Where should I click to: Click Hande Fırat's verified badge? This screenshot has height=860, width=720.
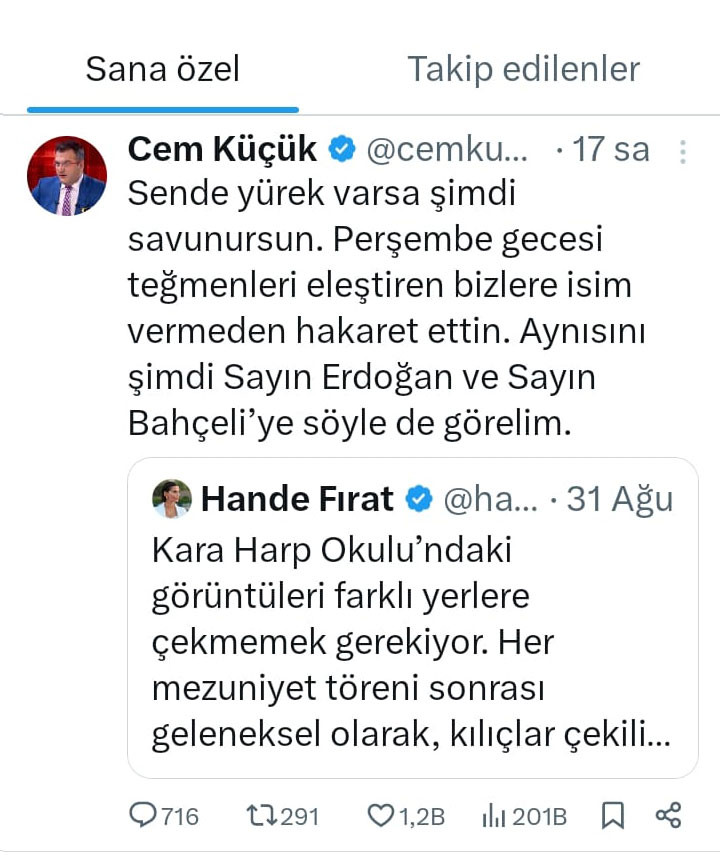tap(420, 498)
